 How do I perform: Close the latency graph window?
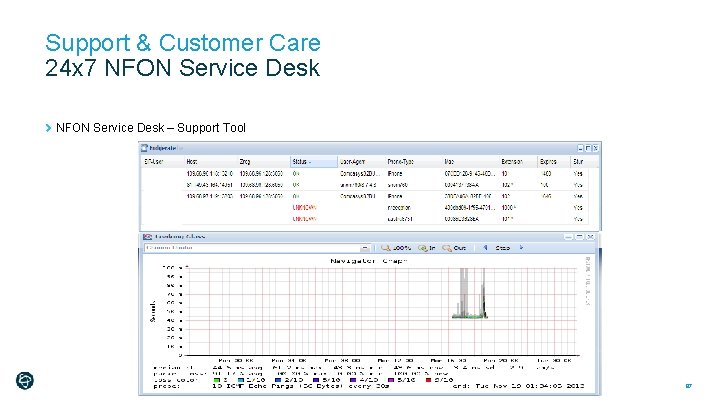click(x=591, y=237)
